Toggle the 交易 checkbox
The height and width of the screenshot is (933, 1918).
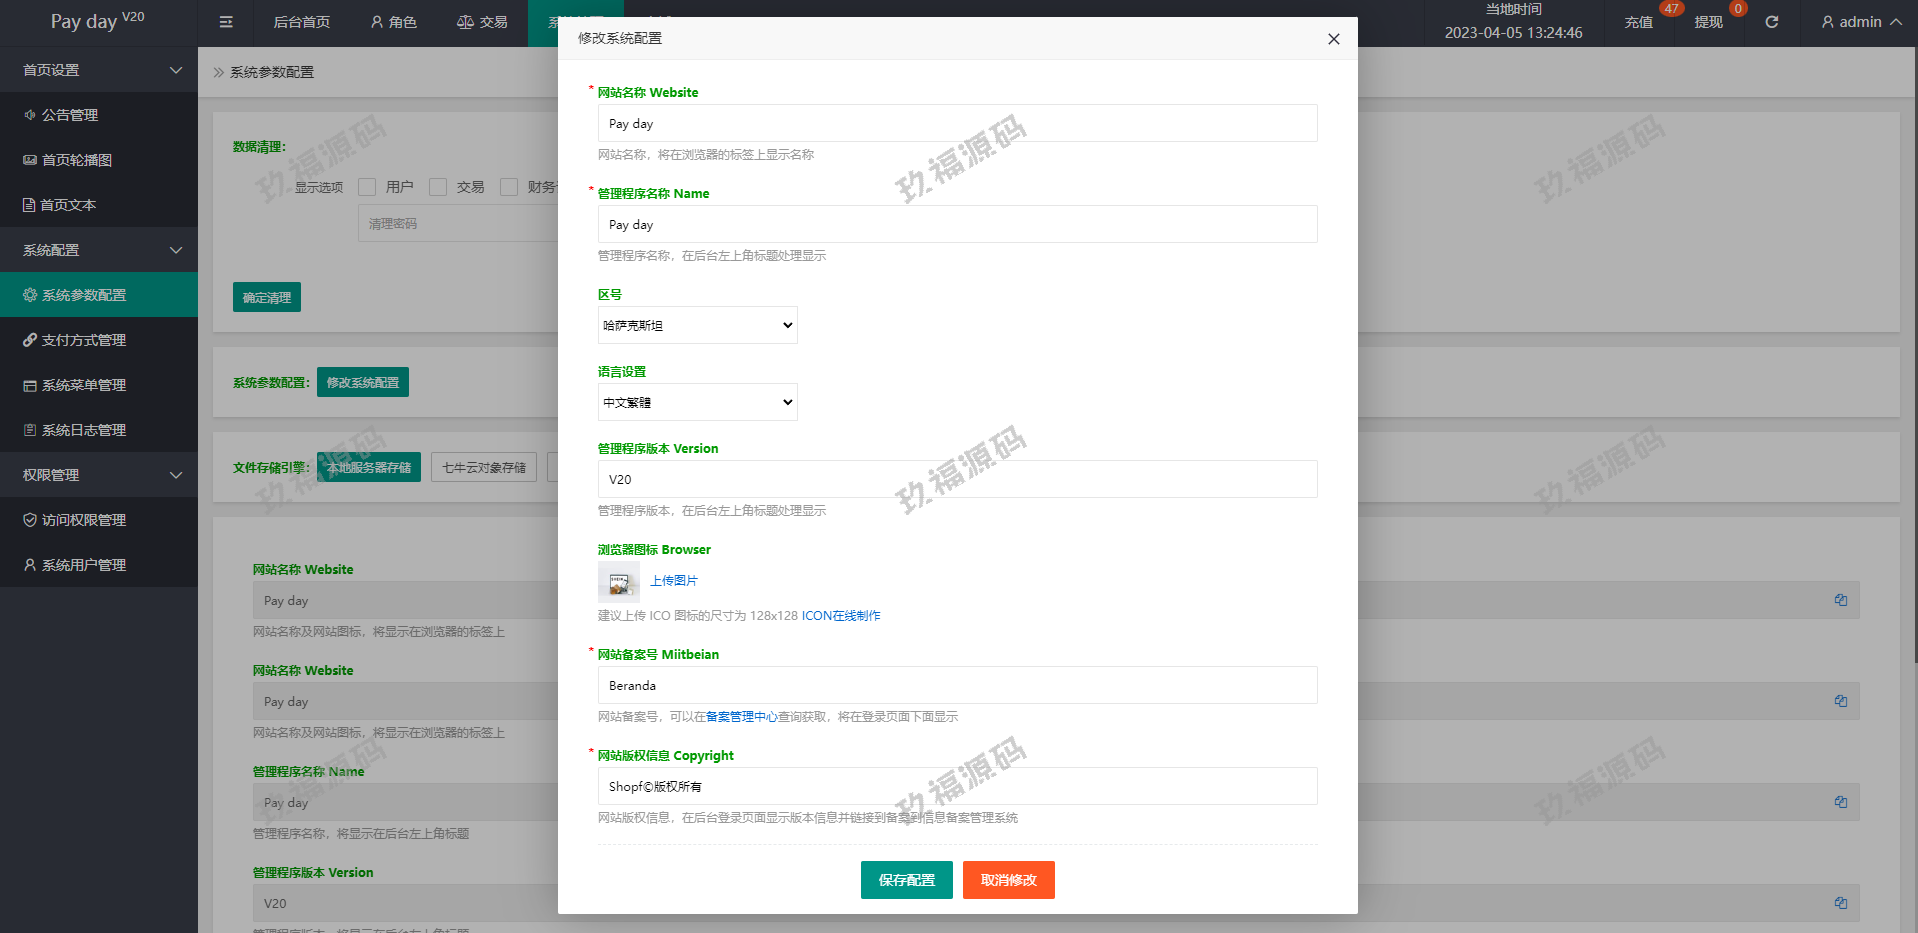click(x=438, y=187)
